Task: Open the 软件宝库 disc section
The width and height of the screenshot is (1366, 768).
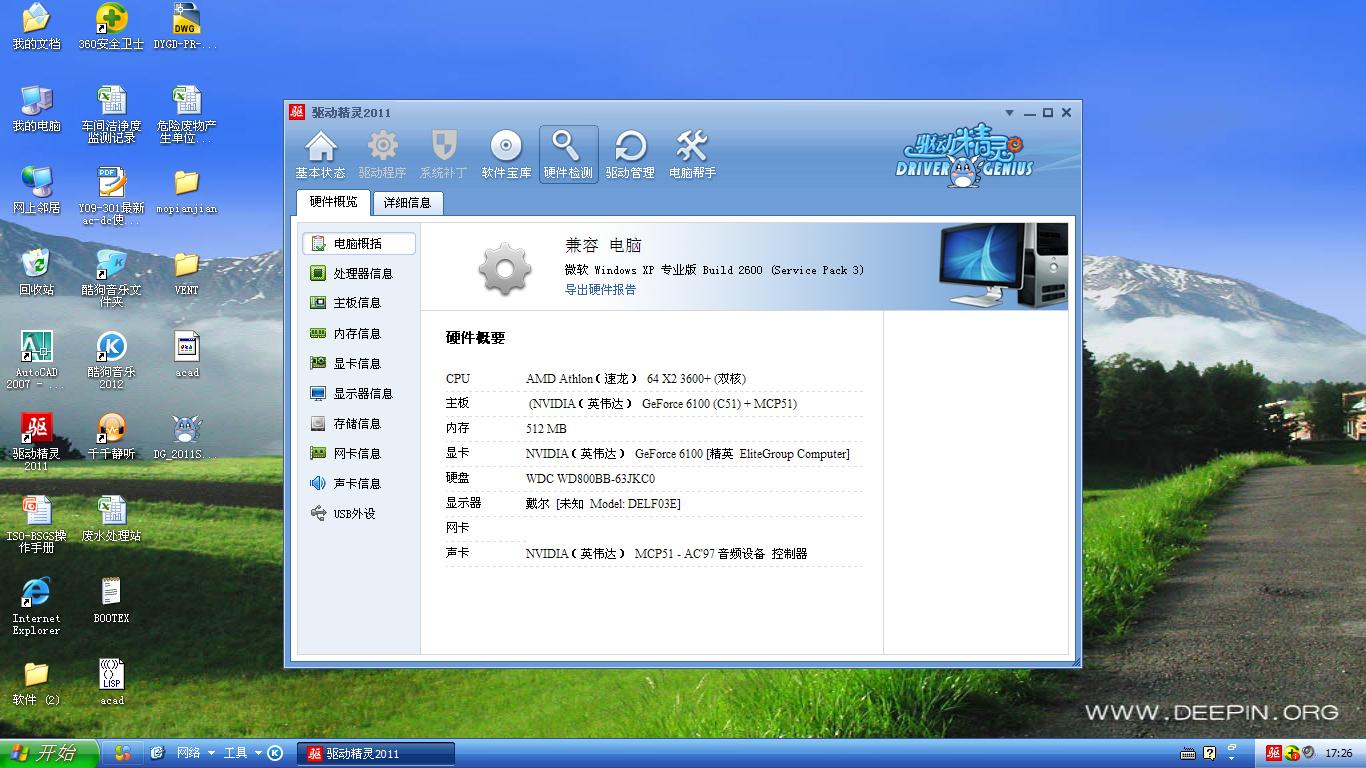Action: 506,154
